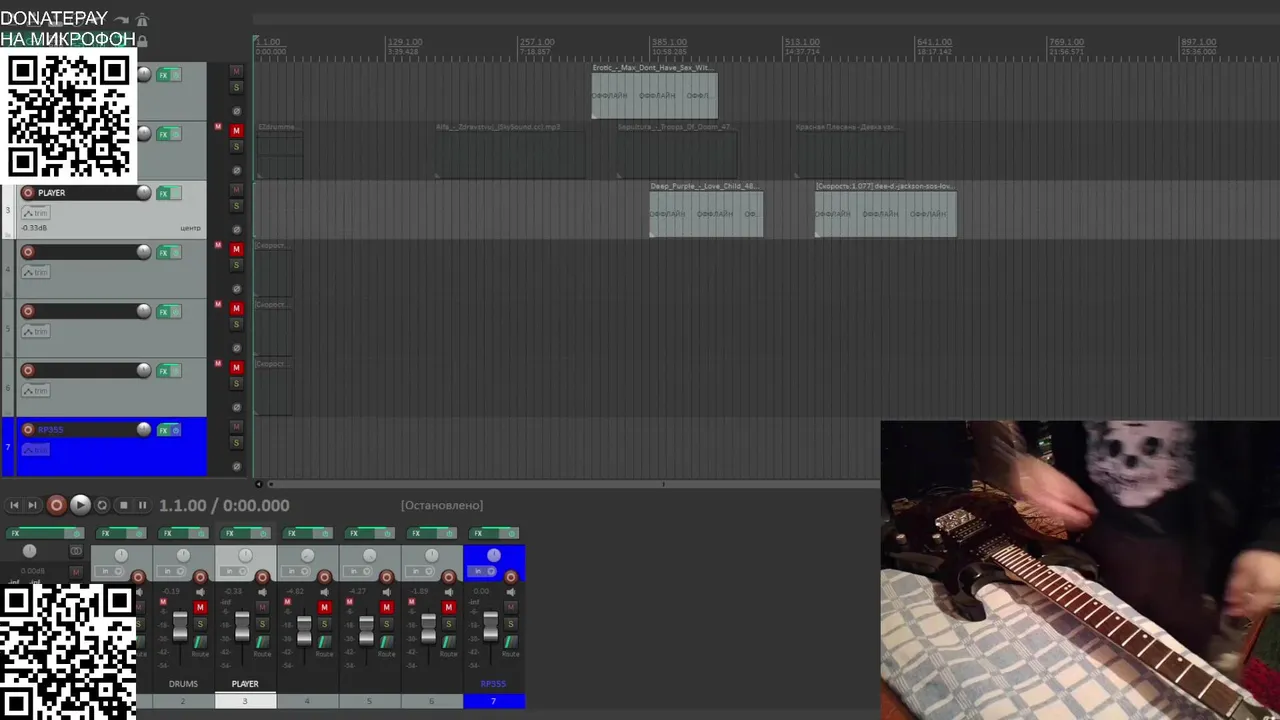Image resolution: width=1280 pixels, height=720 pixels.
Task: Click RP355 mixer channel volume fader
Action: click(491, 628)
